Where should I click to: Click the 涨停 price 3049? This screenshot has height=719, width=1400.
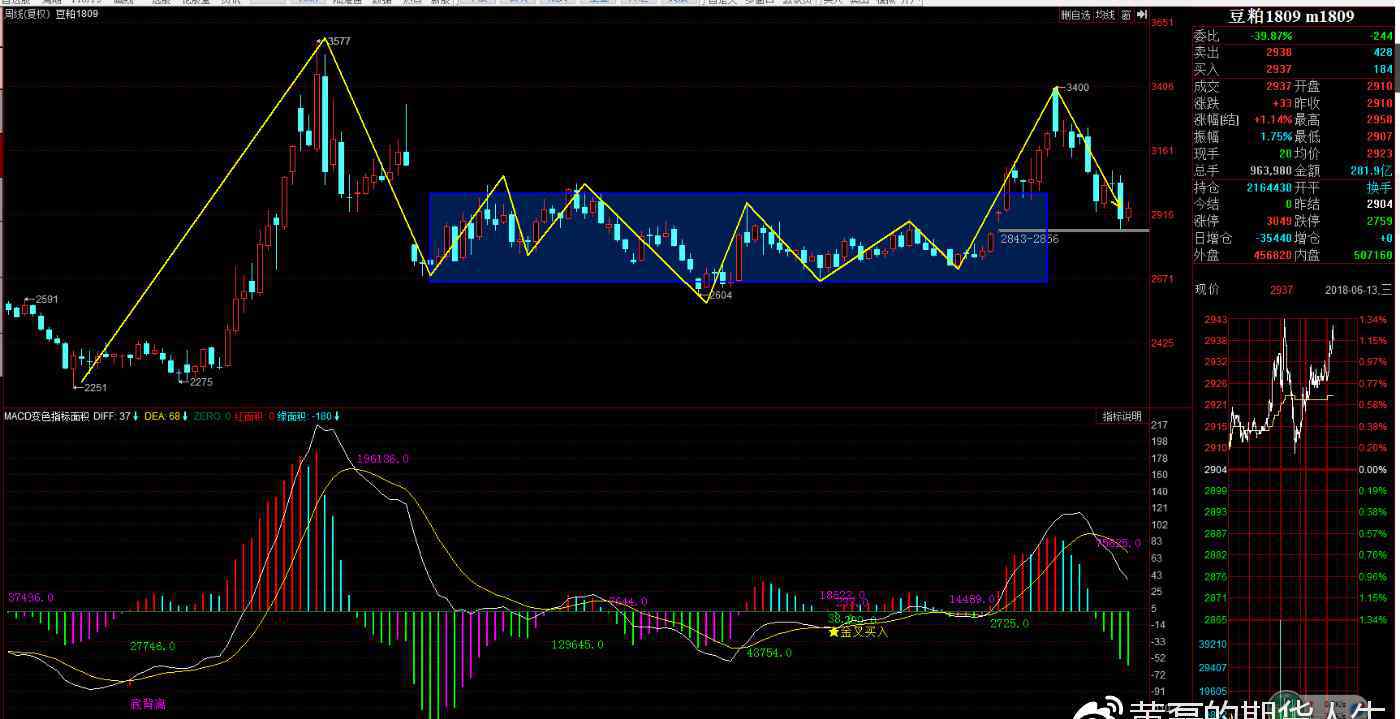1279,222
